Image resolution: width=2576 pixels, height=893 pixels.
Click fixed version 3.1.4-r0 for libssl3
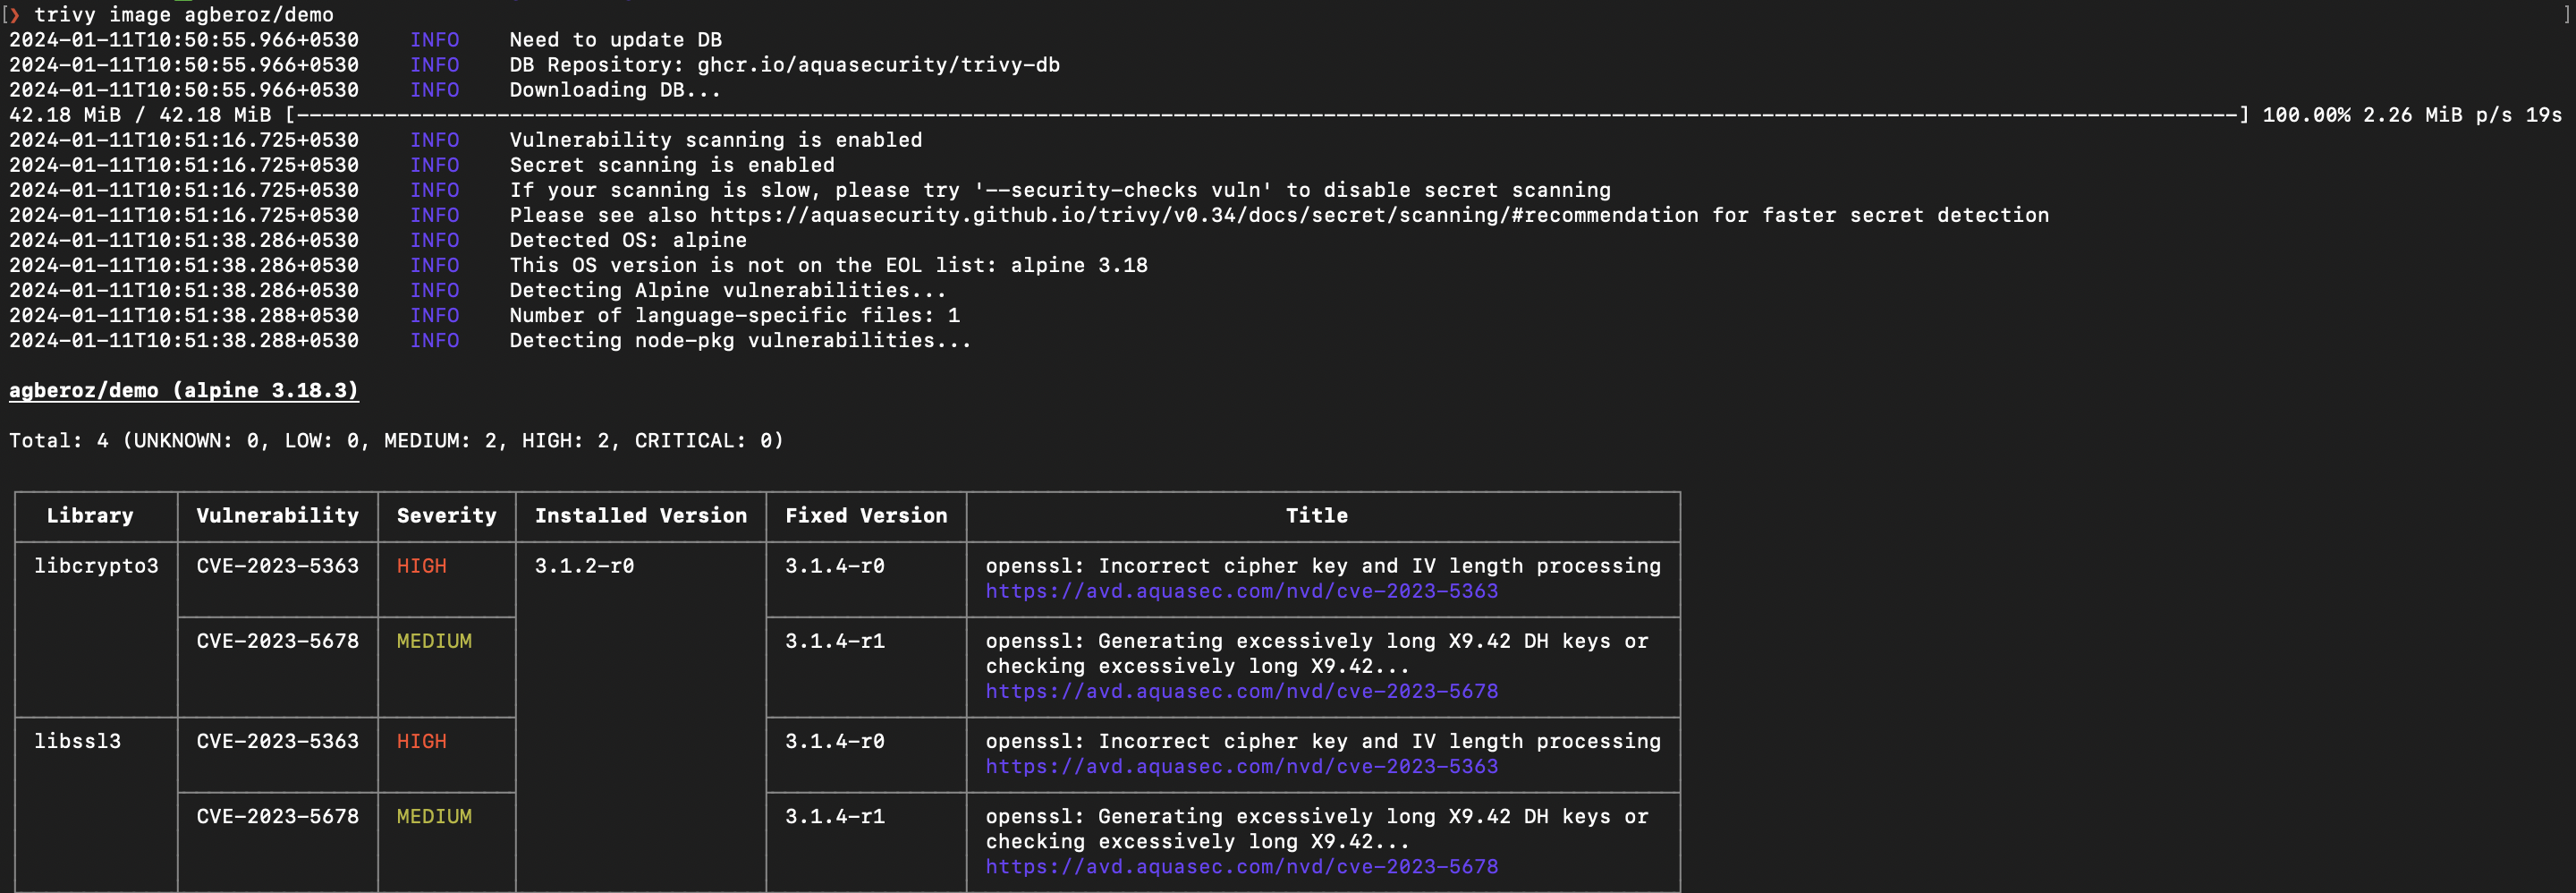pyautogui.click(x=834, y=741)
